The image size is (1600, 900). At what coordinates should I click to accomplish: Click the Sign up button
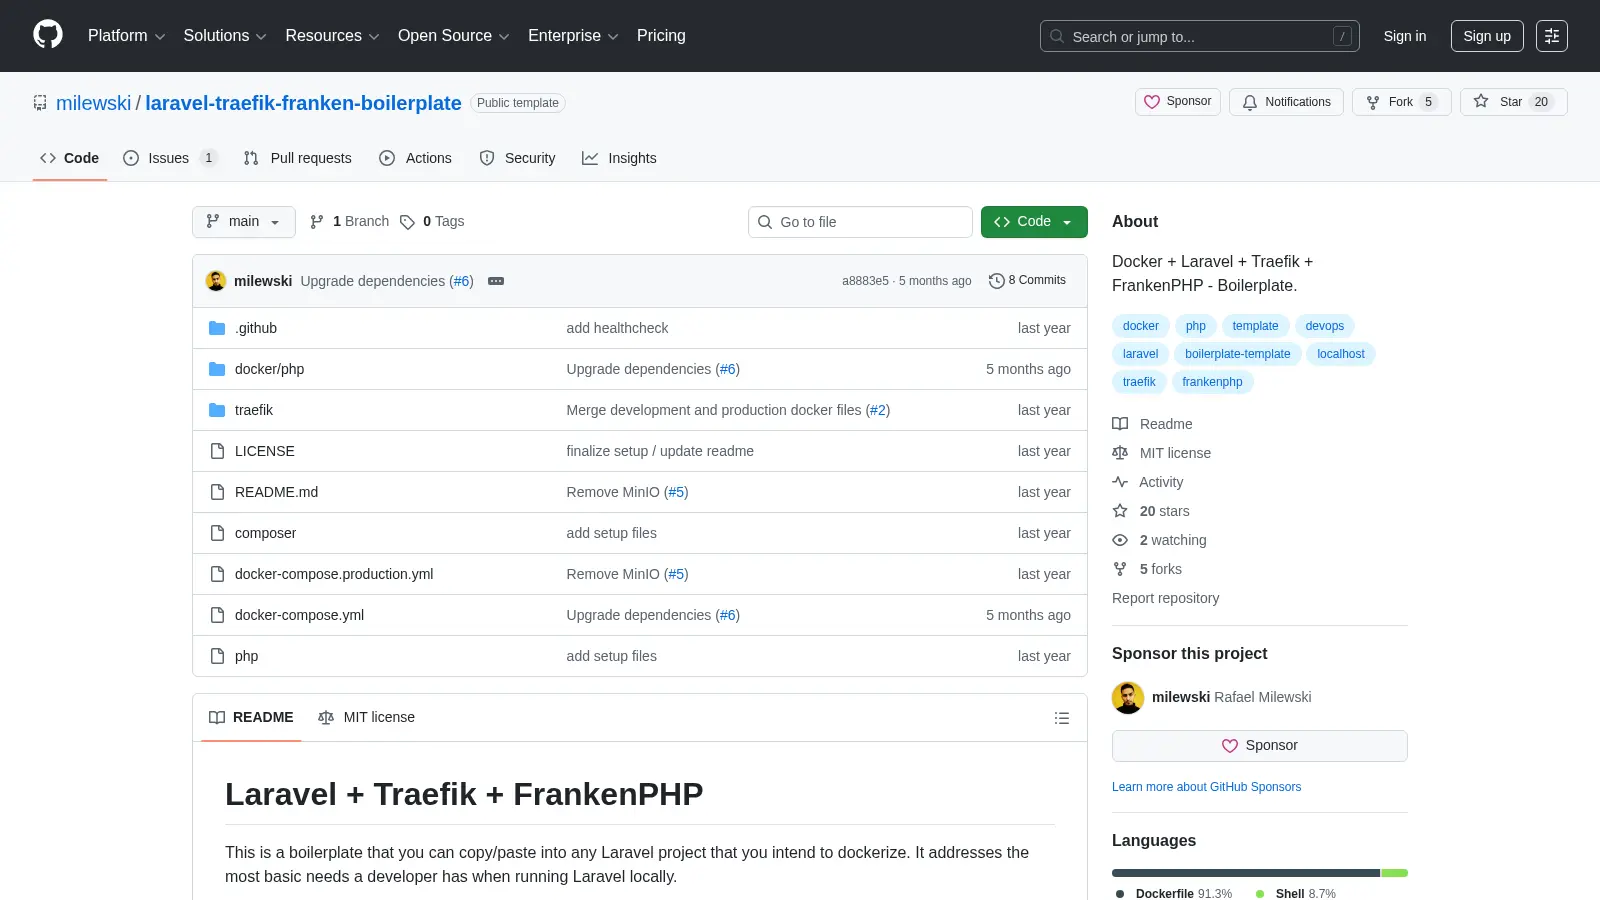(1487, 36)
